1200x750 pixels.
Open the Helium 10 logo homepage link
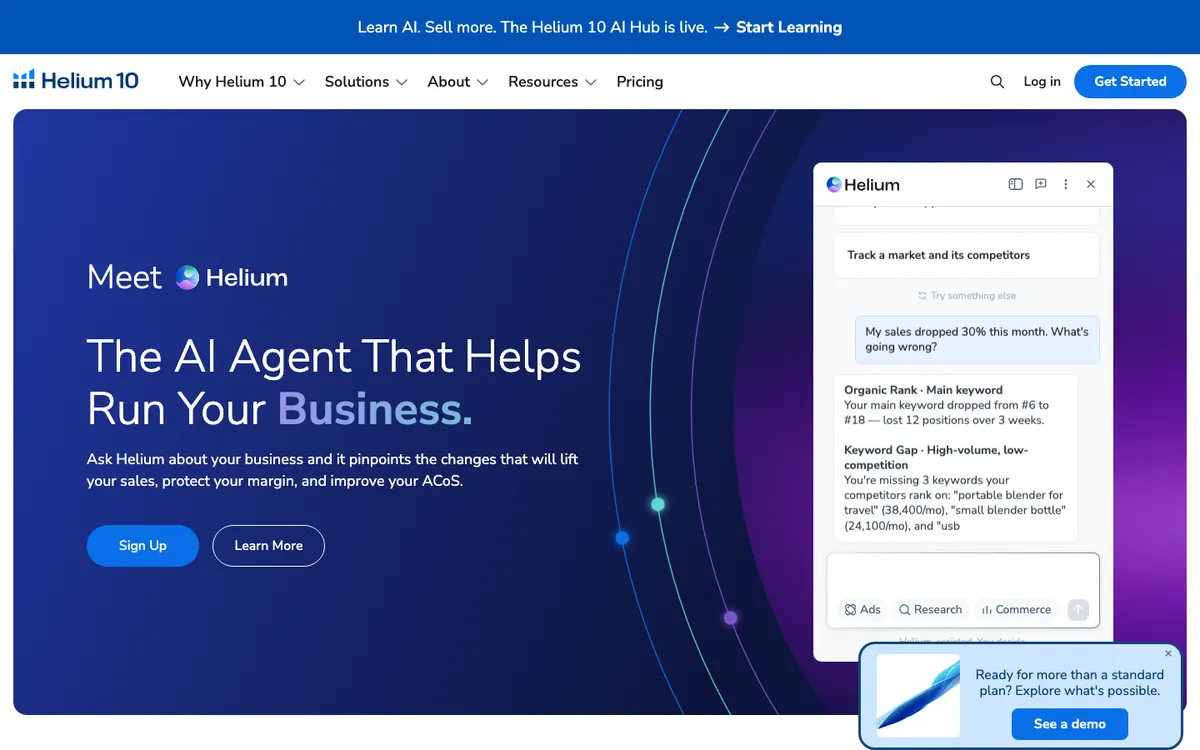point(76,81)
